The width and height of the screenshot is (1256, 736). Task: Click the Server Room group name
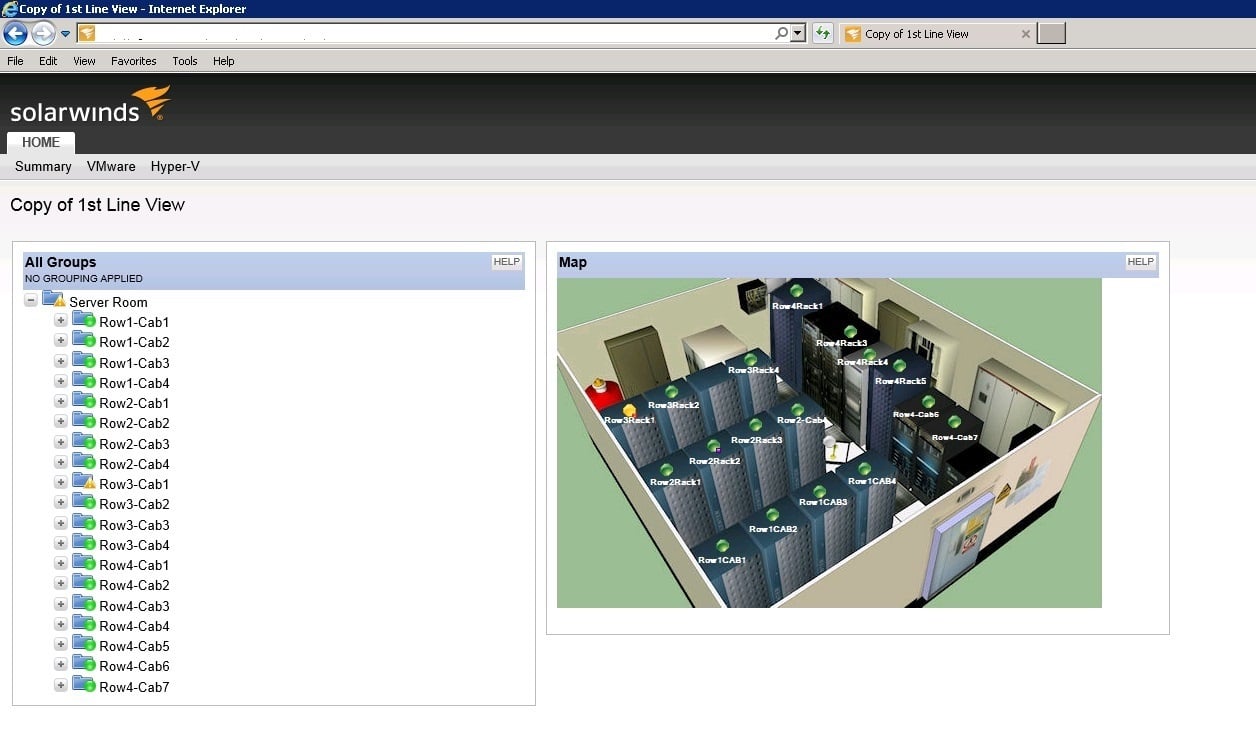[x=108, y=302]
